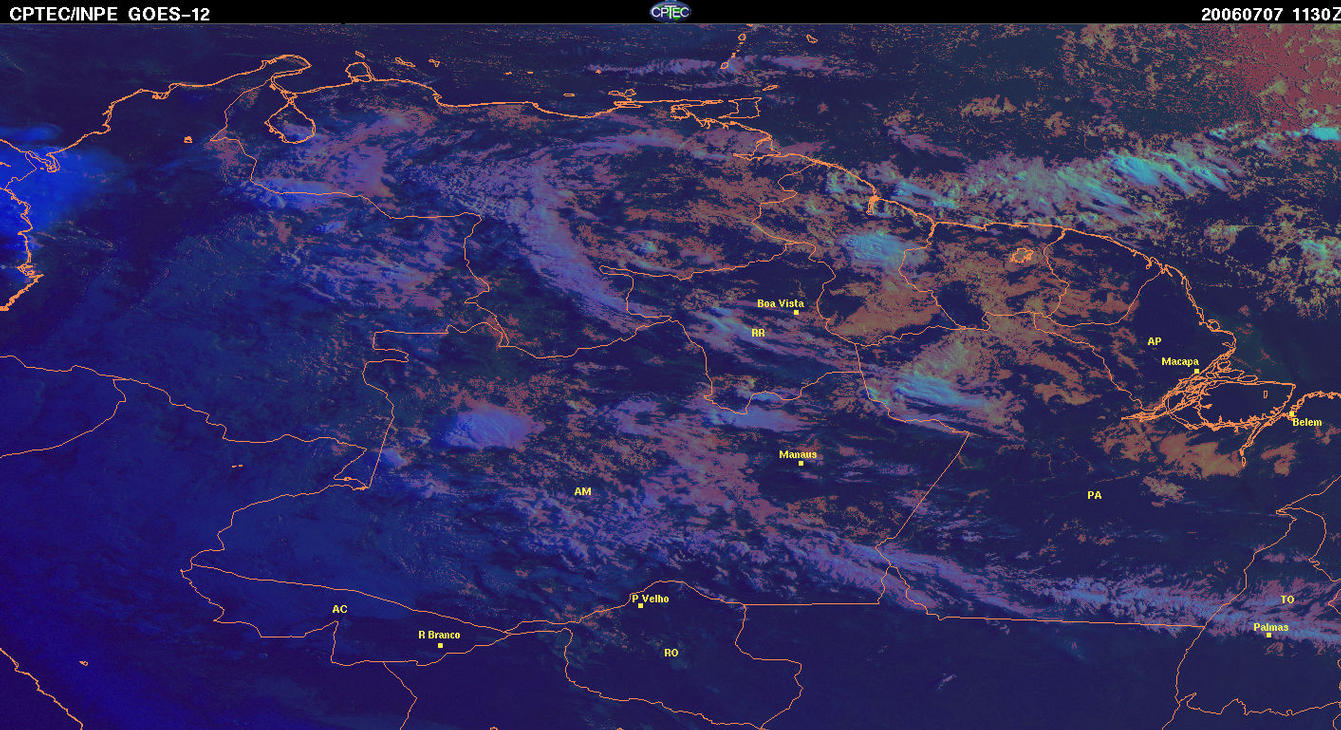This screenshot has width=1341, height=730.
Task: Click the CPTEC/INPE GOES-12 header text
Action: click(110, 14)
